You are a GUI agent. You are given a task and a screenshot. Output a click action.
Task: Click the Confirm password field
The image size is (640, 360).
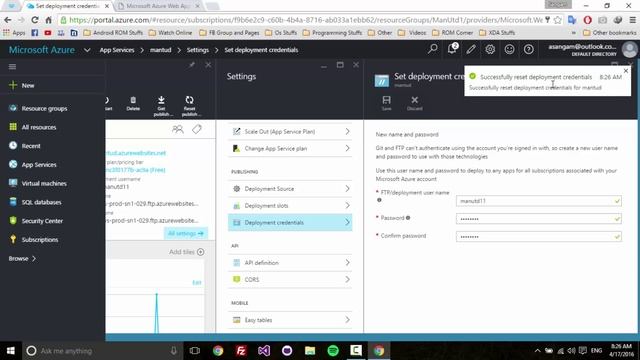coord(539,236)
